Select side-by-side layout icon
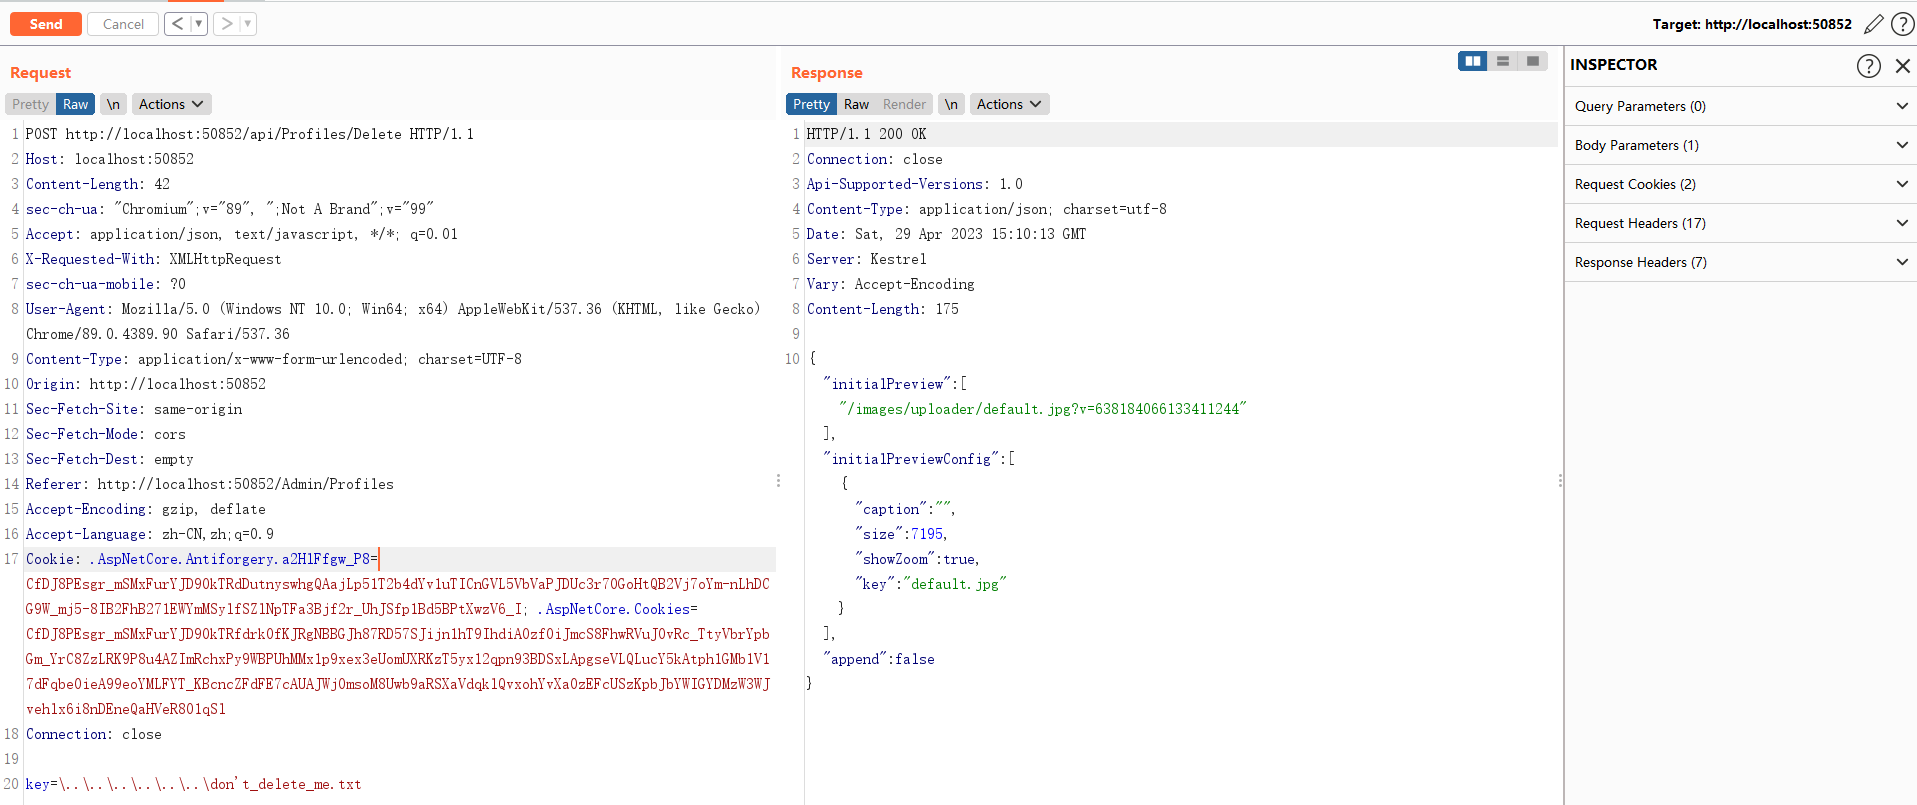Image resolution: width=1917 pixels, height=805 pixels. coord(1472,61)
